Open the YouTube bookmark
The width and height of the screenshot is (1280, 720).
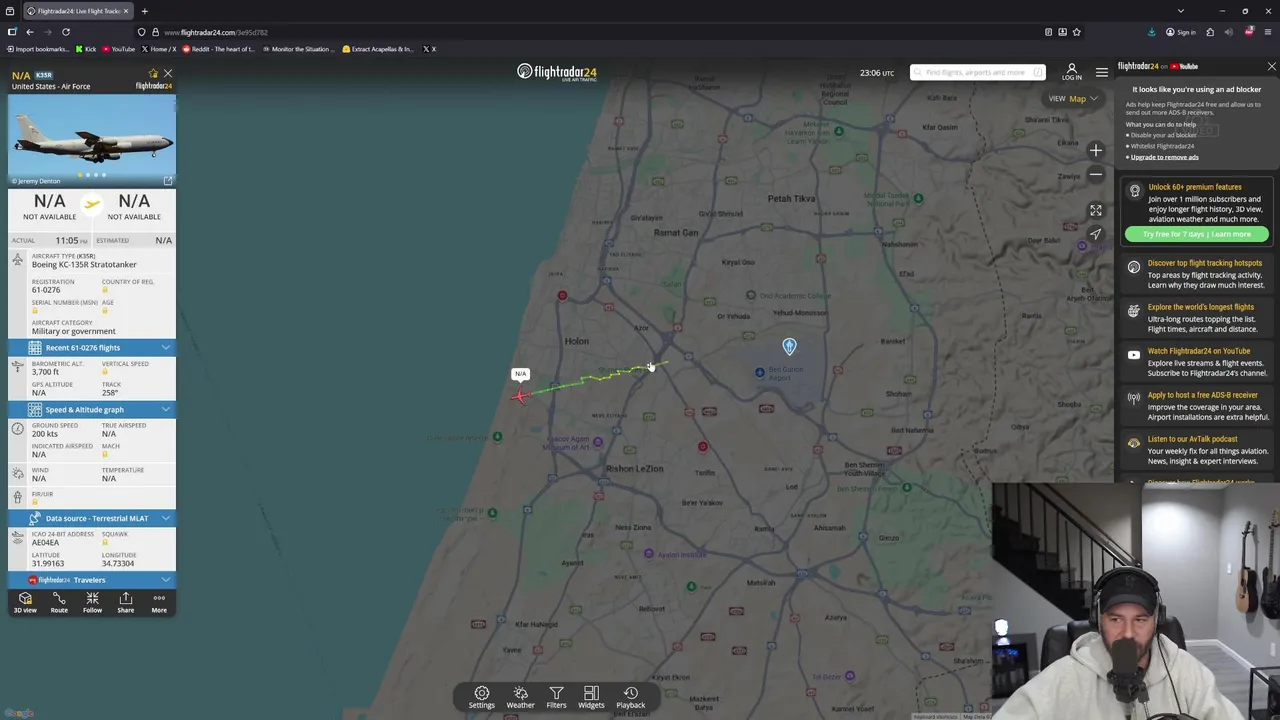click(x=118, y=49)
